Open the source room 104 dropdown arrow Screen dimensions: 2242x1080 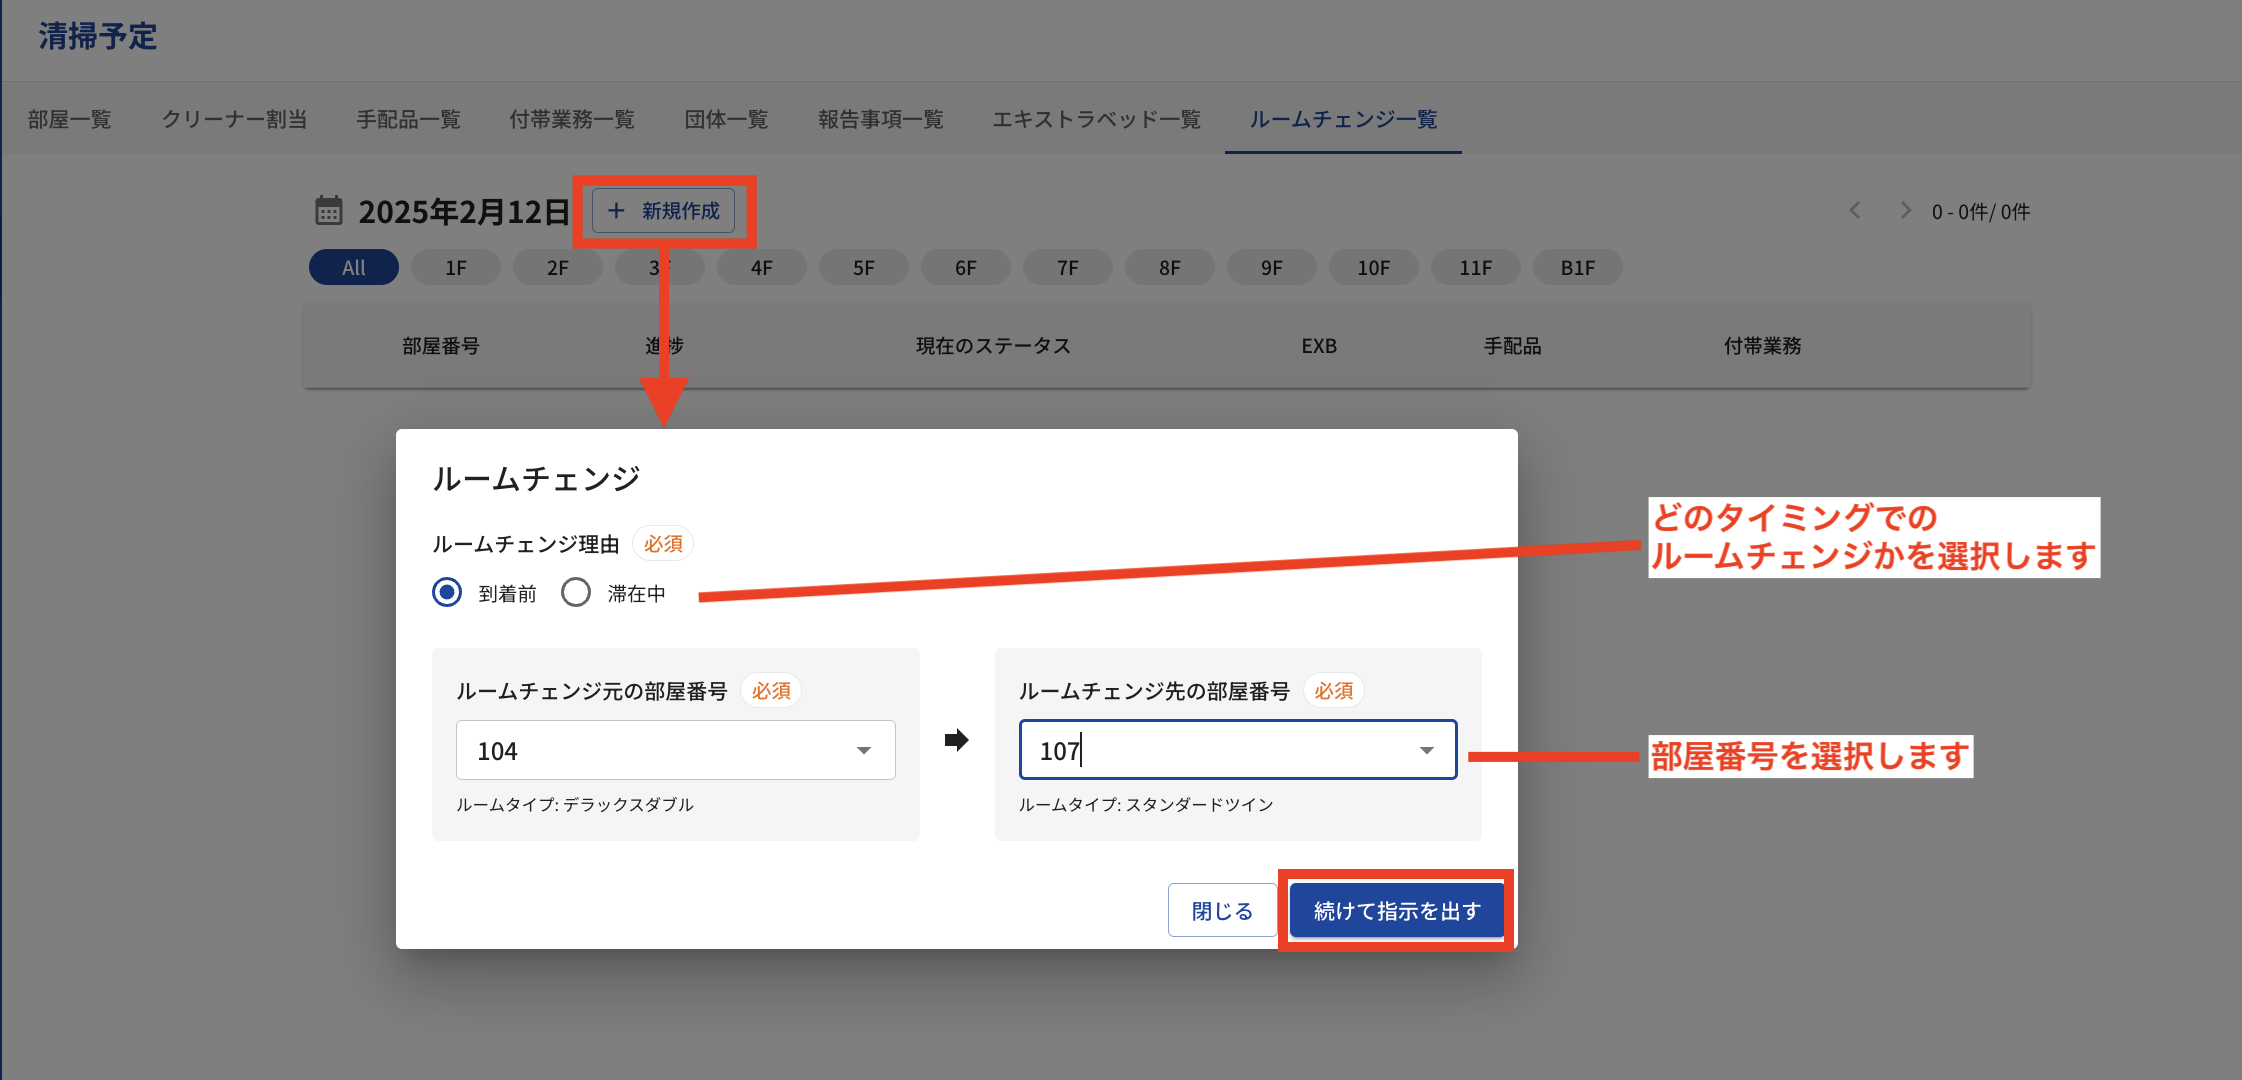[863, 751]
